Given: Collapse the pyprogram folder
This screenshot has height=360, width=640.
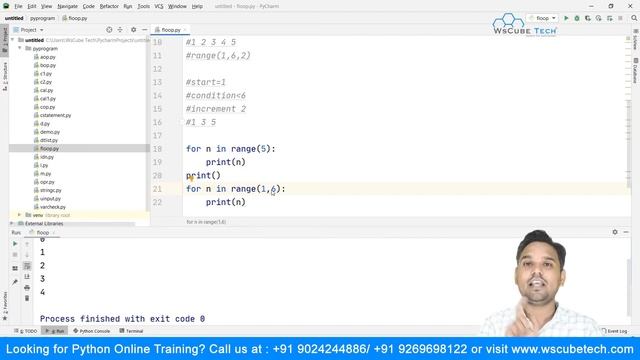Looking at the screenshot, I should coord(20,48).
